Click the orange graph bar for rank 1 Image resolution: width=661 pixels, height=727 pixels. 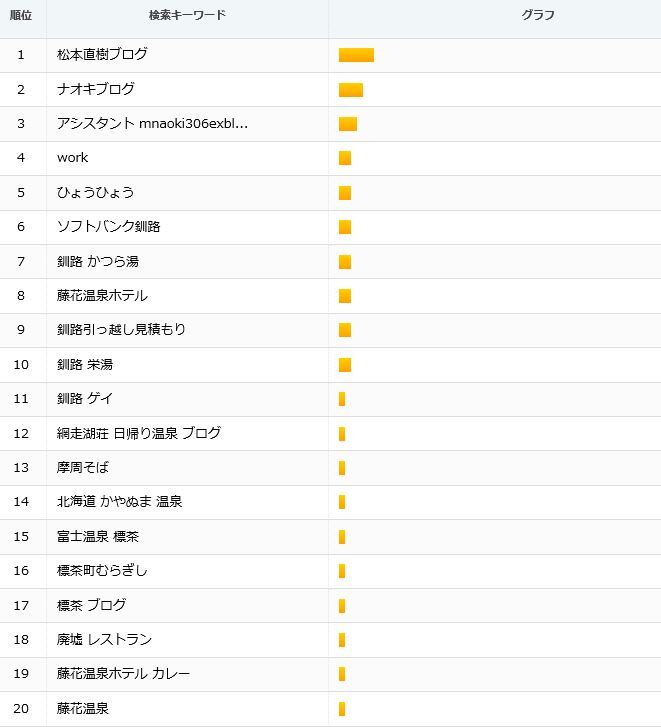point(356,55)
